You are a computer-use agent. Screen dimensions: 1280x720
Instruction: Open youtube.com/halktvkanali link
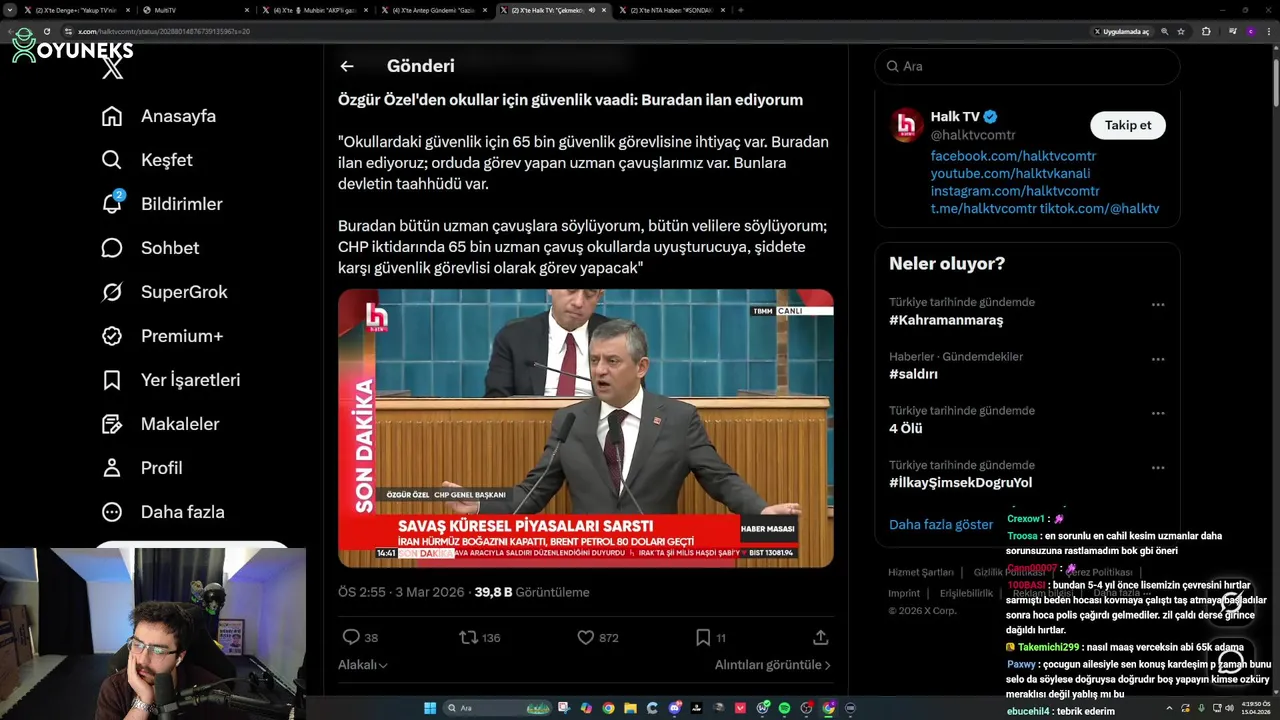click(1010, 173)
